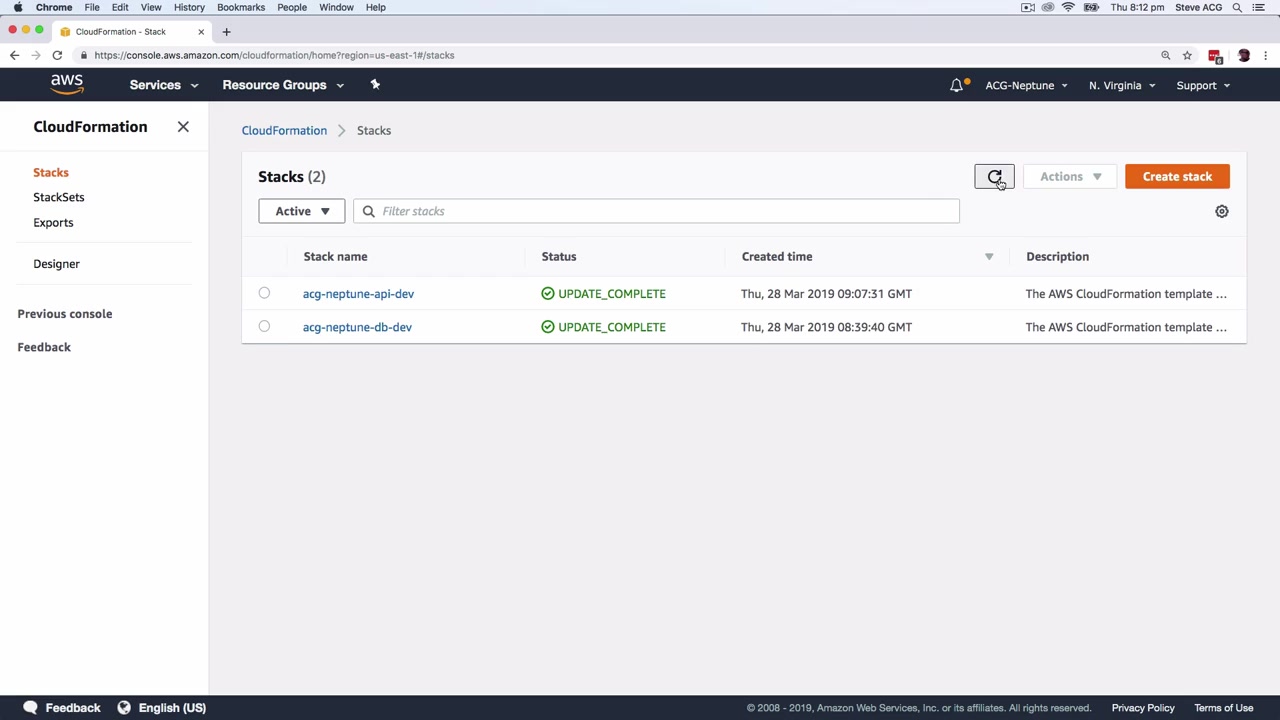Click the search magnifier in the filter box
1280x720 pixels.
point(368,211)
